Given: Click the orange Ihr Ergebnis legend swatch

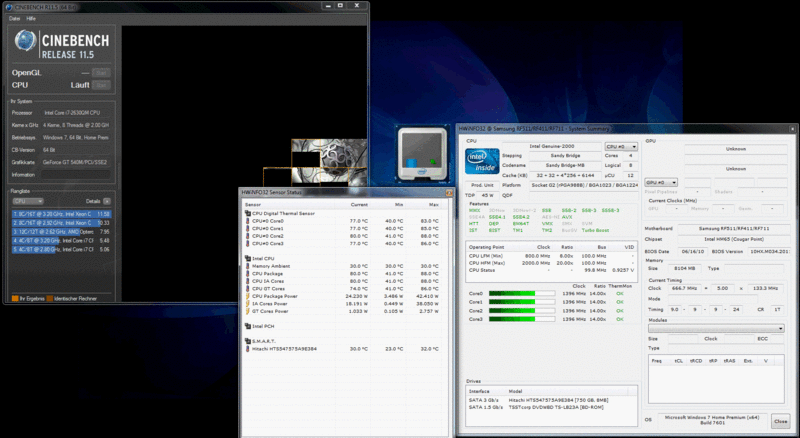Looking at the screenshot, I should point(15,299).
